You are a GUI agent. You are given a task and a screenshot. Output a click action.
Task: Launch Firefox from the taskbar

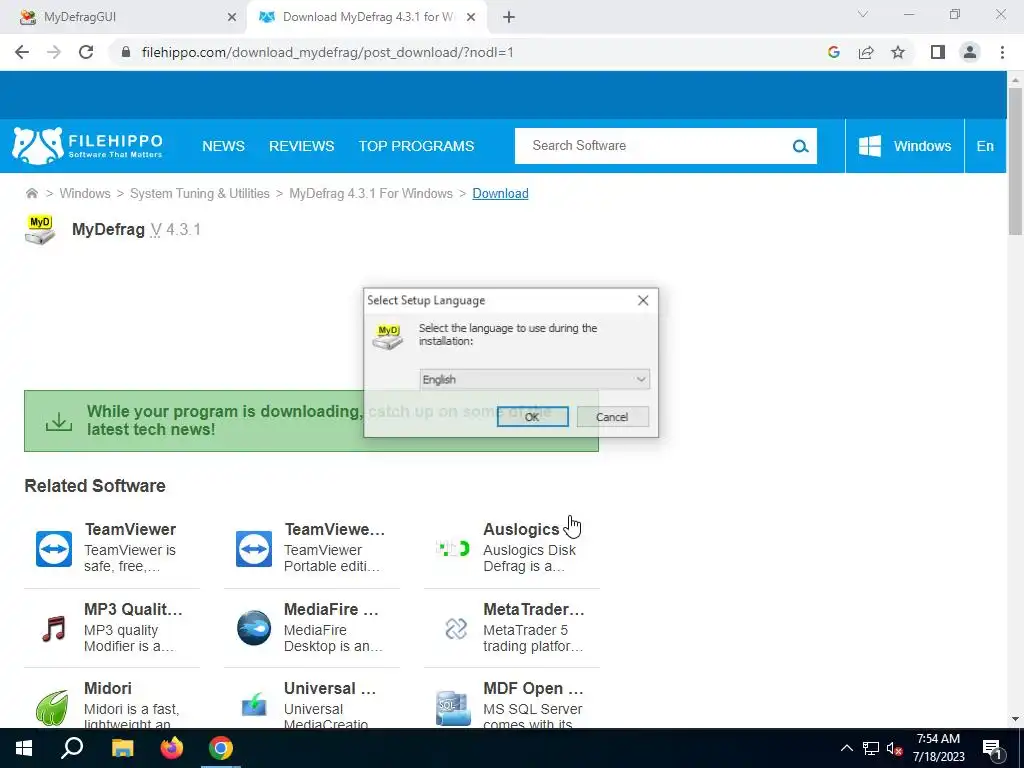[x=172, y=748]
